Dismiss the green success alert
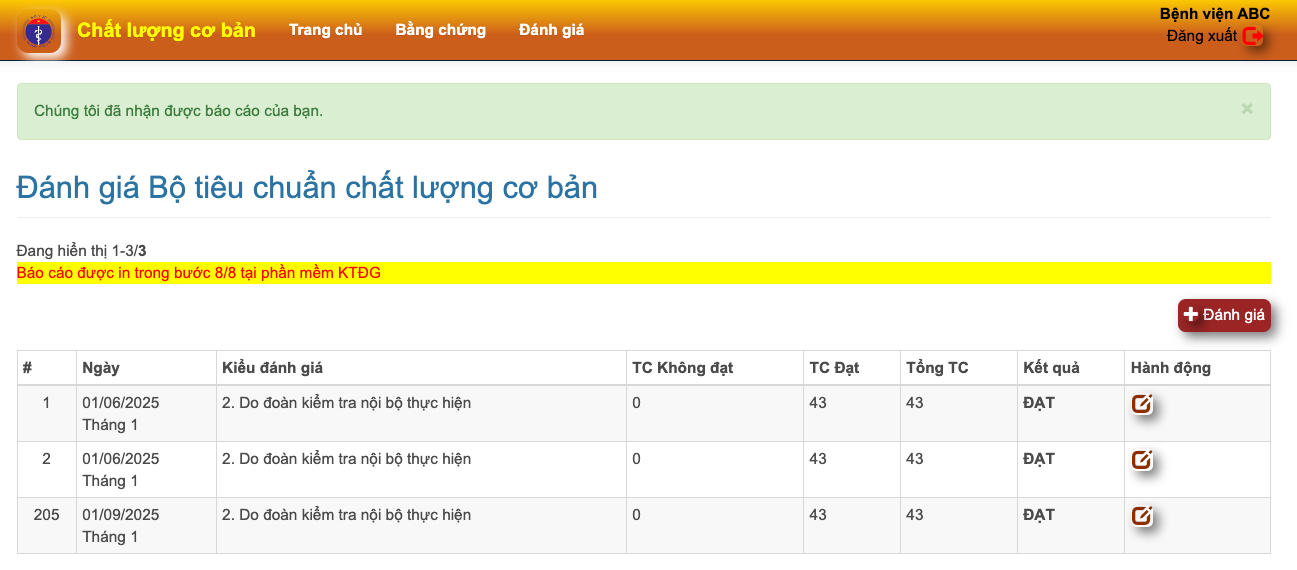The width and height of the screenshot is (1297, 570). click(x=1246, y=109)
